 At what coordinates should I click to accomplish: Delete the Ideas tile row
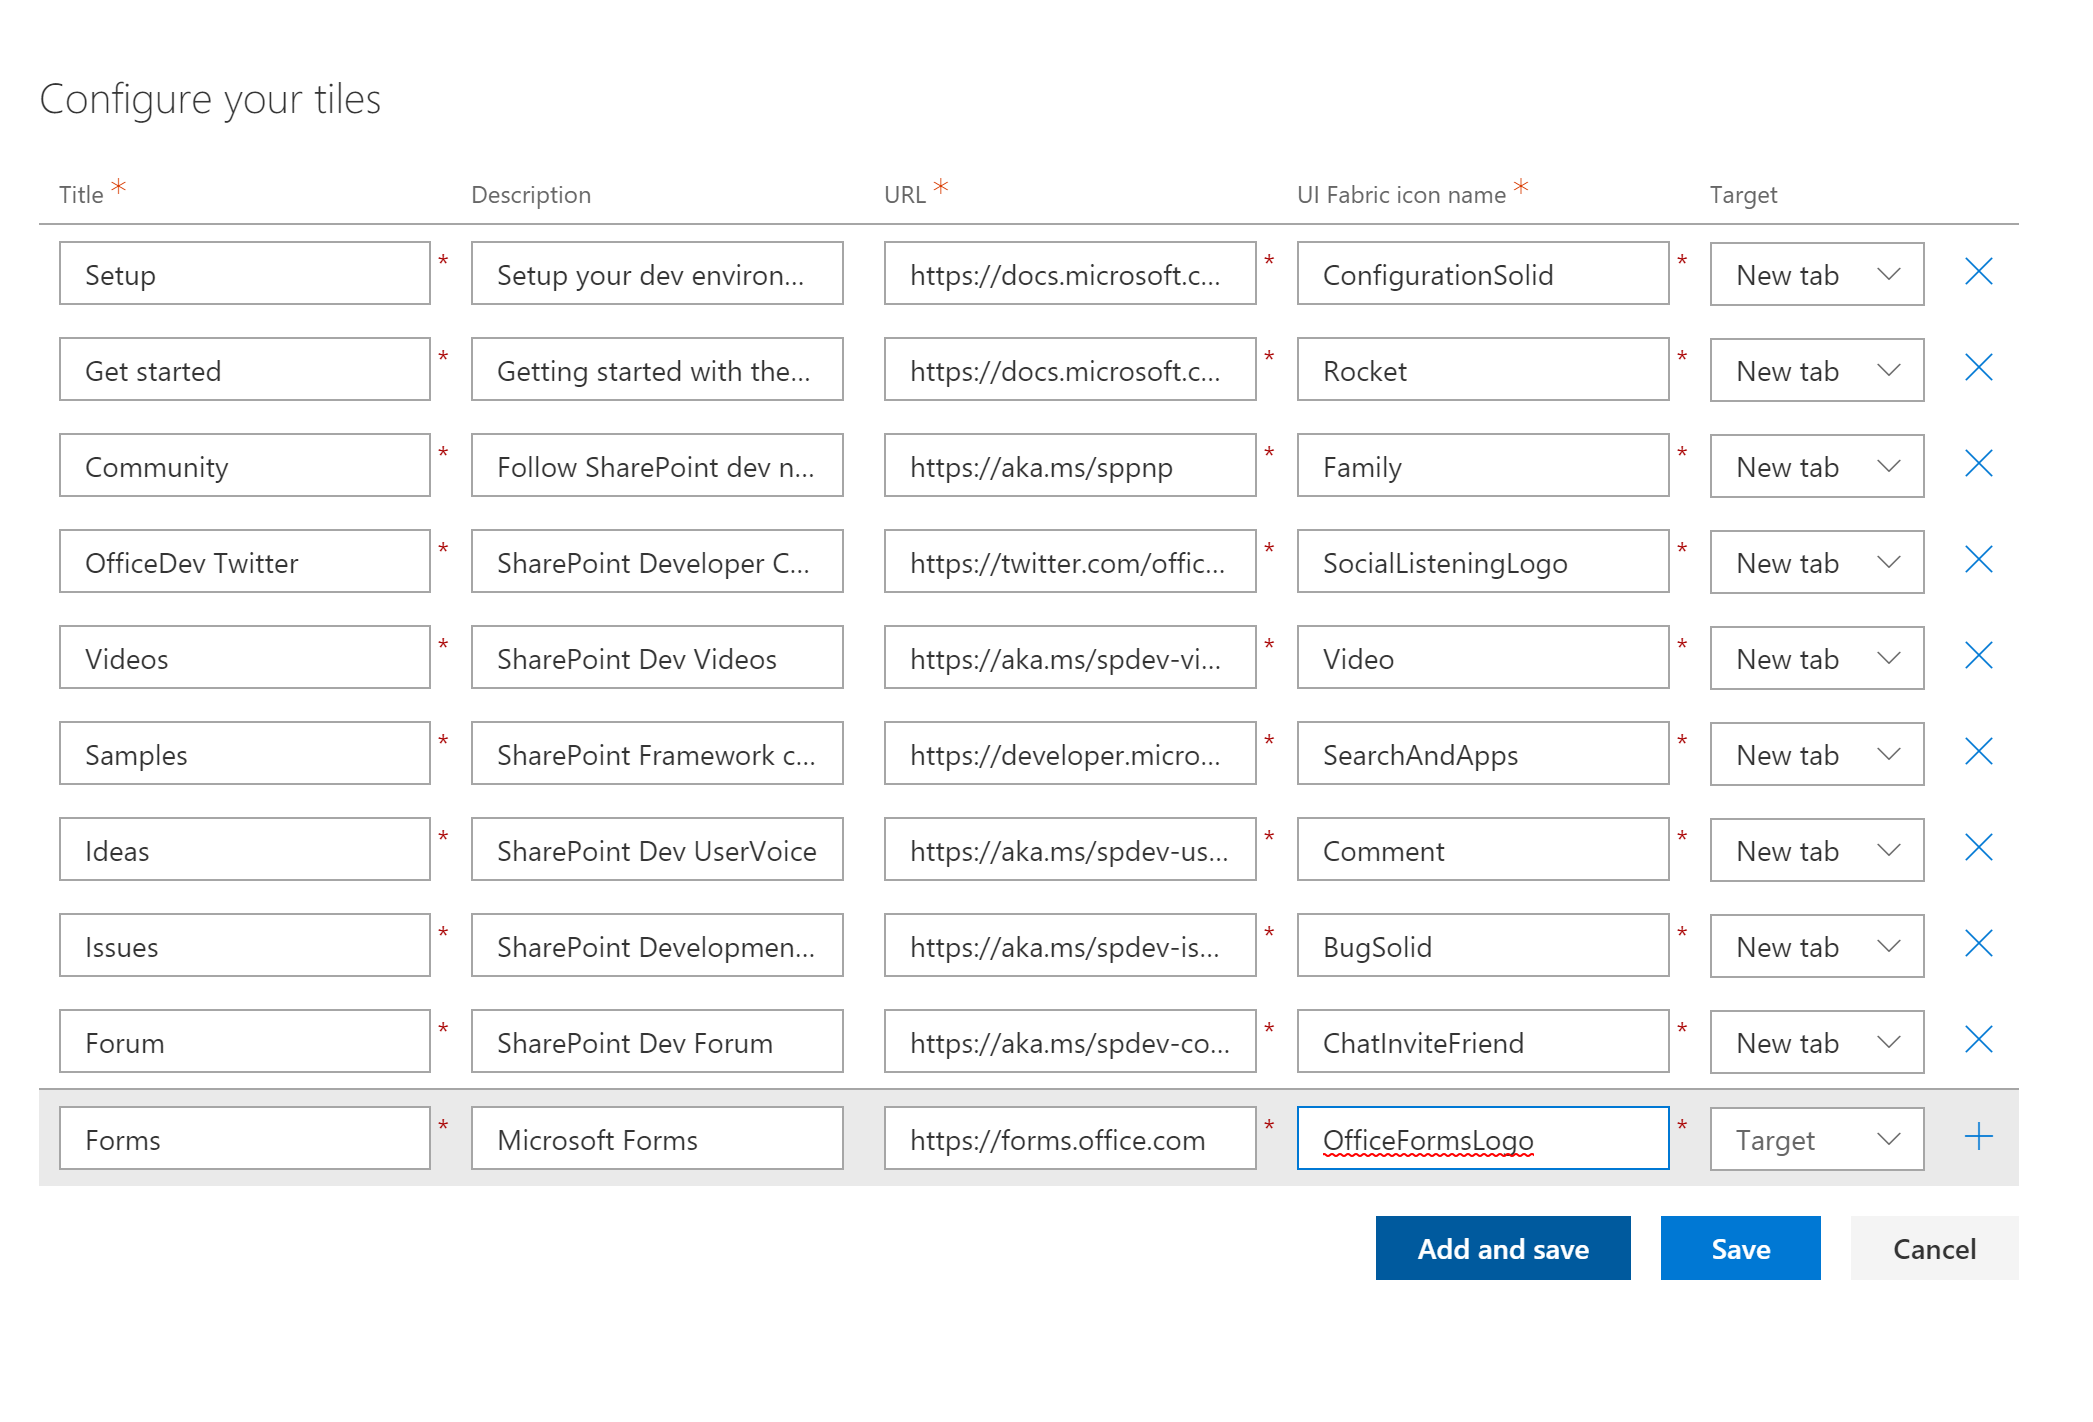pos(1978,847)
